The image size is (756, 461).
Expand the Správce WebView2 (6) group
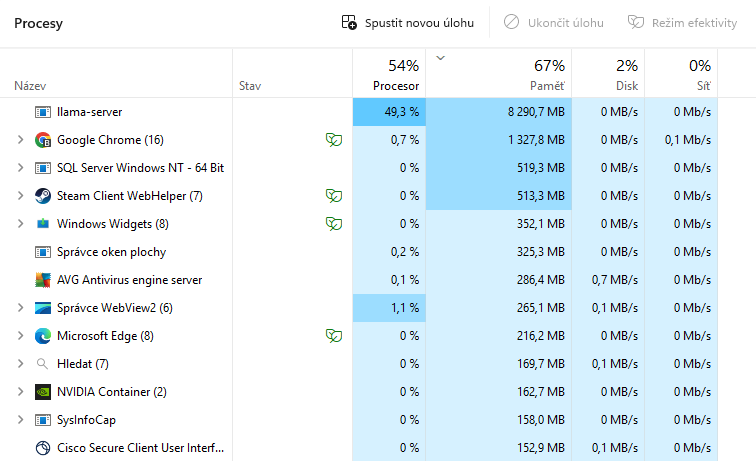[x=20, y=308]
